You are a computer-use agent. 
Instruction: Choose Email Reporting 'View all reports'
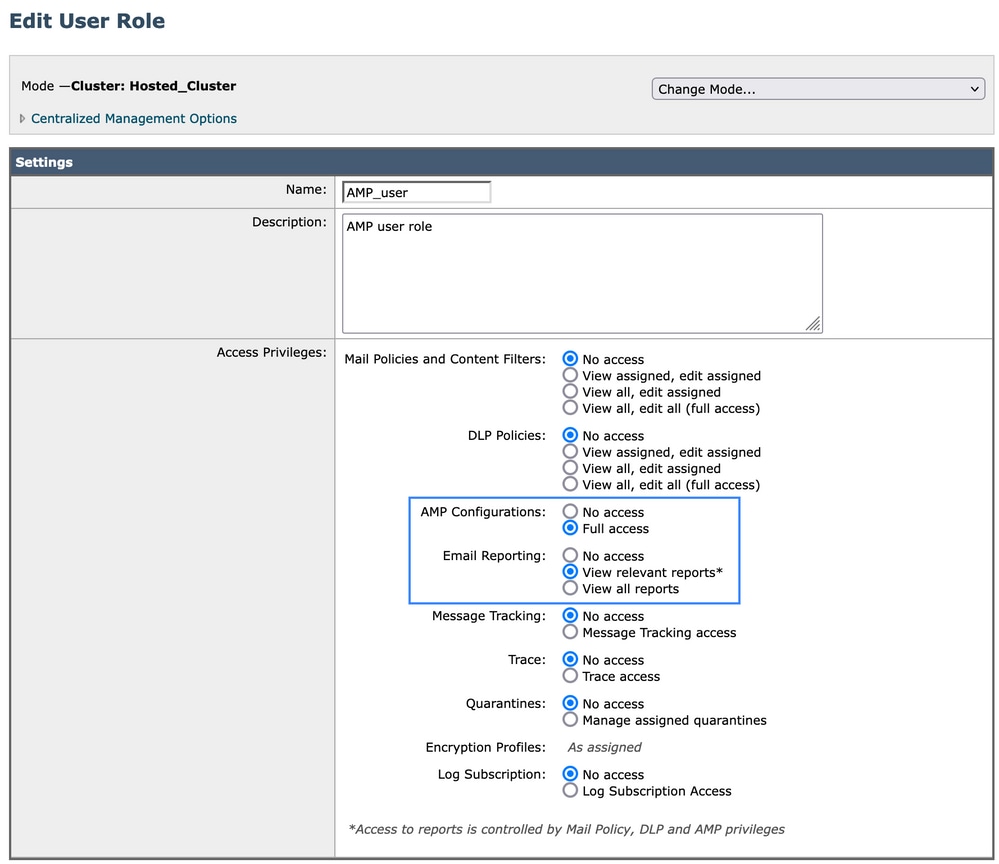[570, 588]
